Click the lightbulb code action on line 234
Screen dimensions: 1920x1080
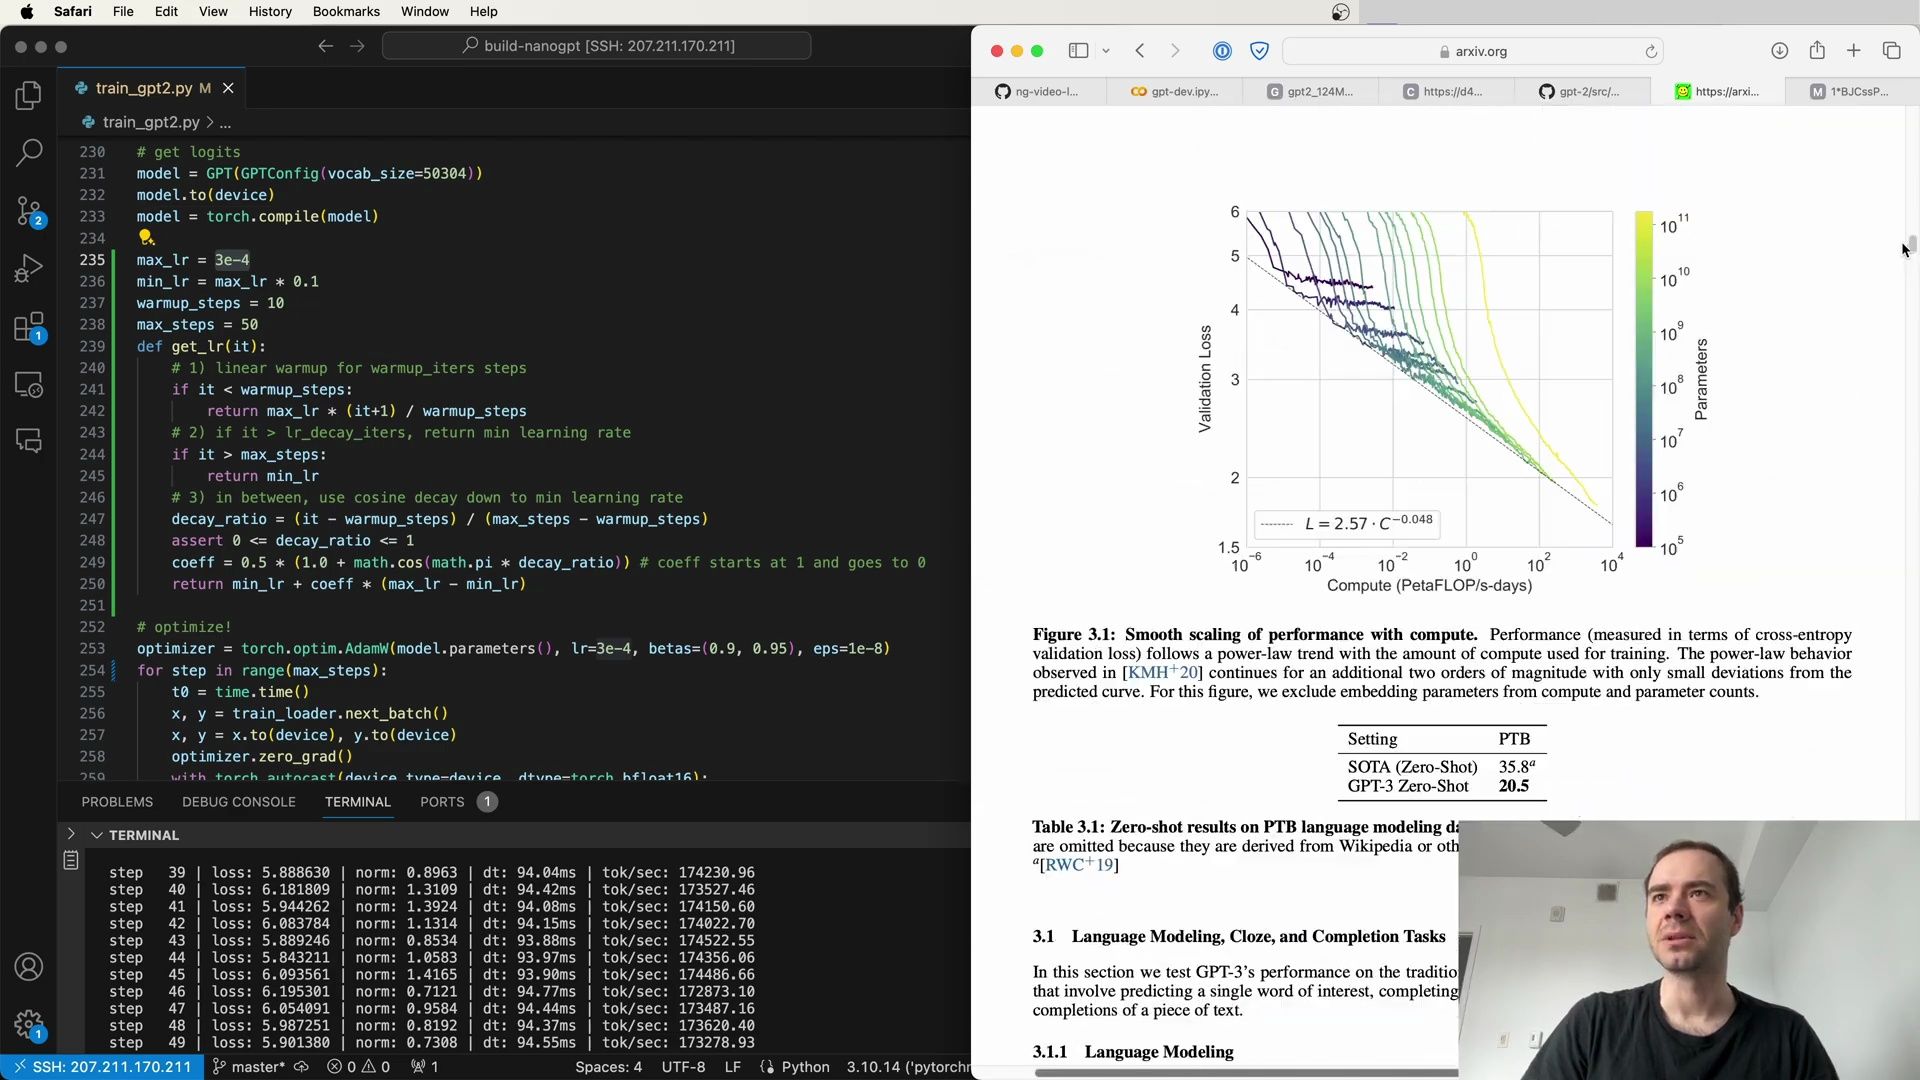pyautogui.click(x=146, y=237)
